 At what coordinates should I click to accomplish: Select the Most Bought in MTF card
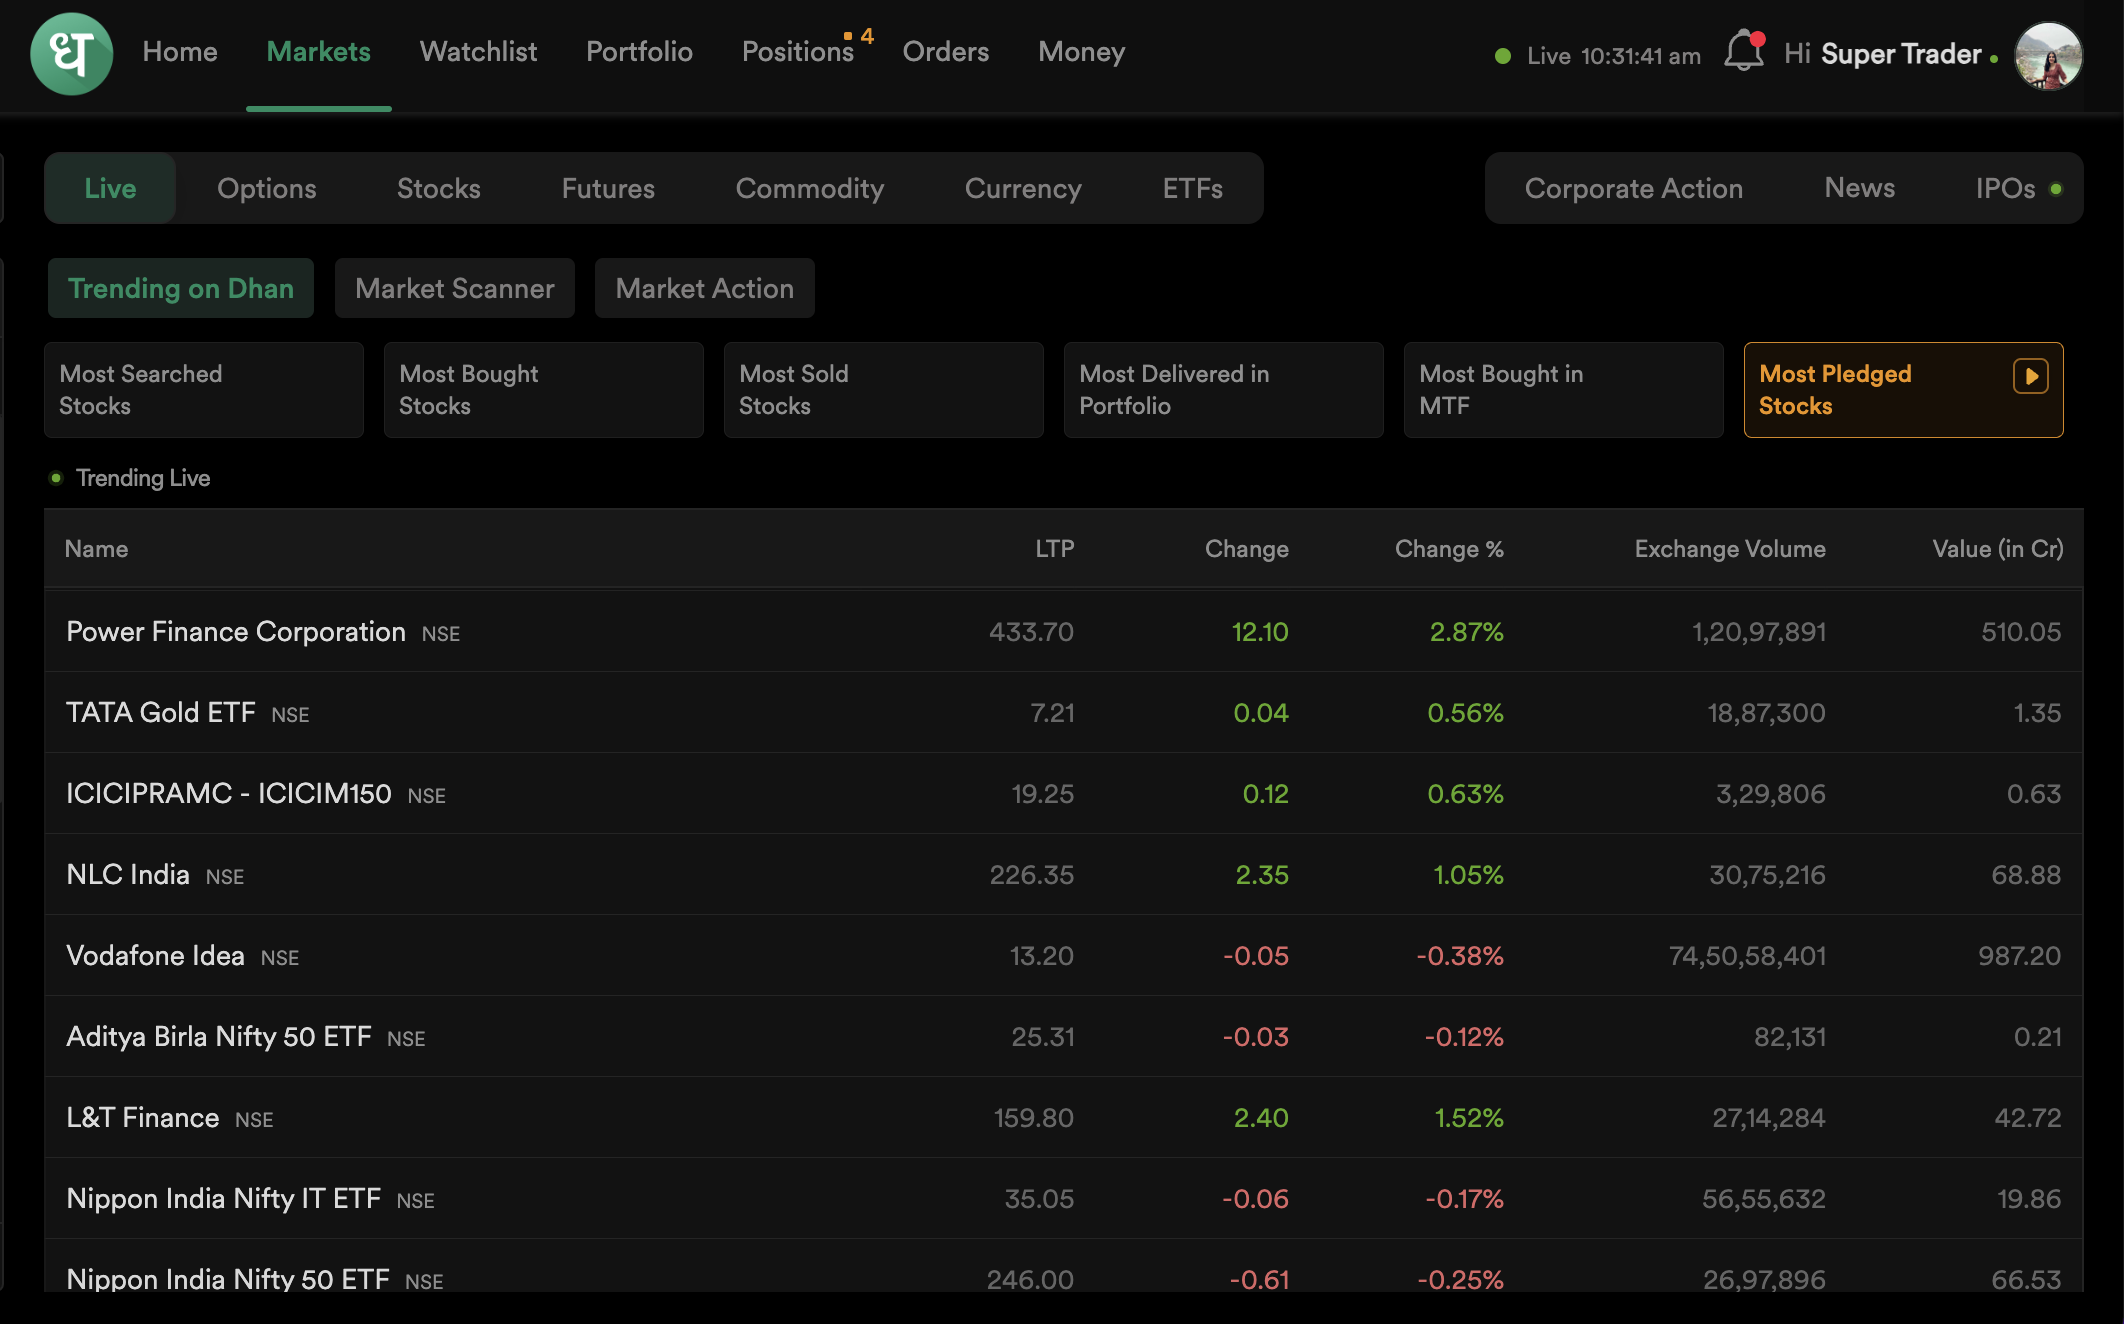click(x=1562, y=390)
